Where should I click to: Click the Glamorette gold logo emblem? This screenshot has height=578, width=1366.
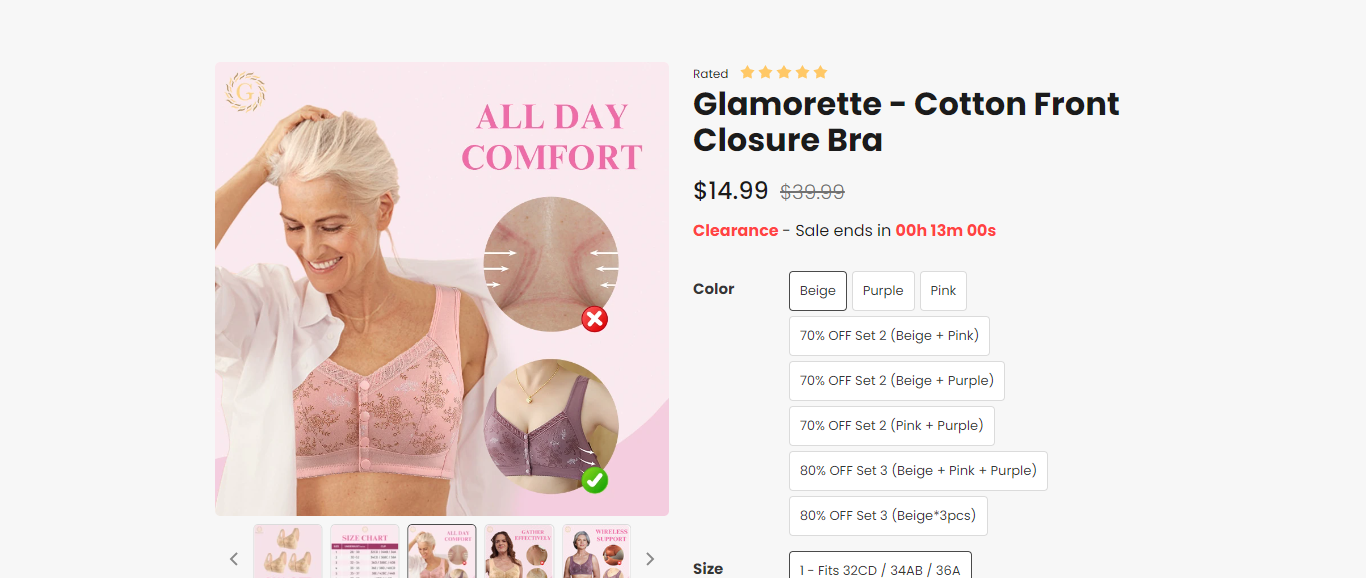(x=246, y=92)
